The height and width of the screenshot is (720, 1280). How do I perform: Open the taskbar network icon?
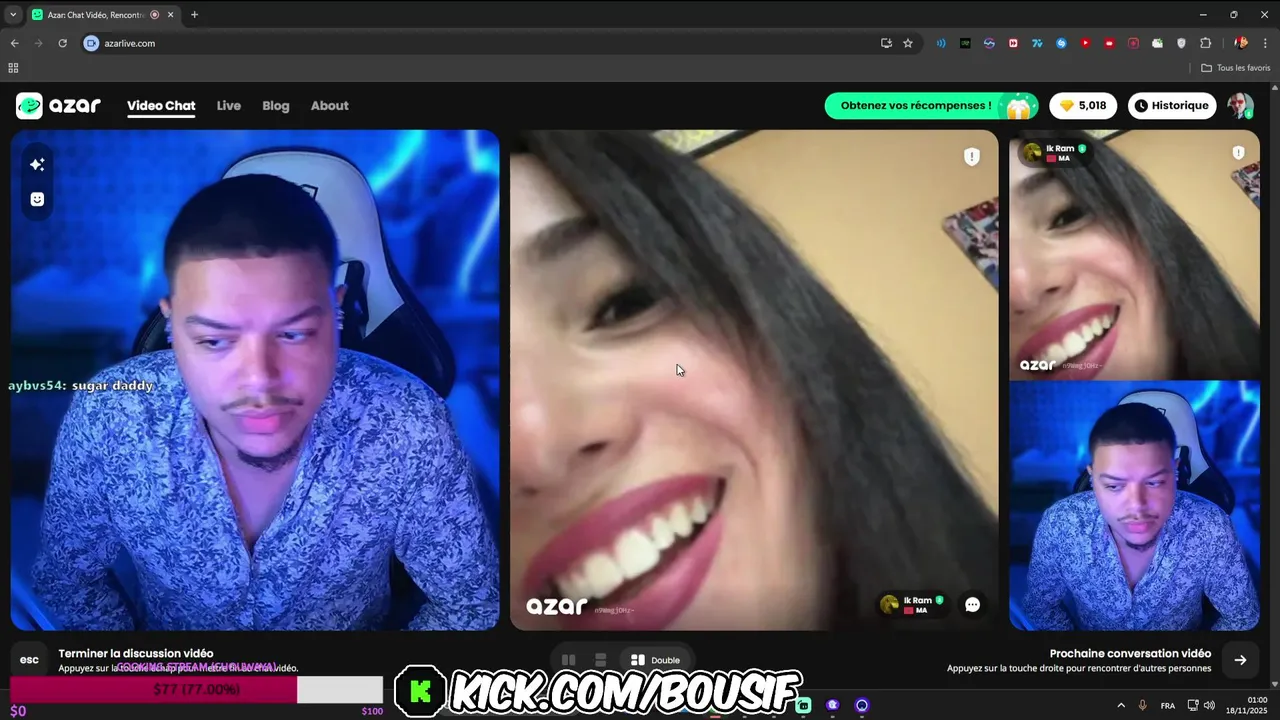click(x=1193, y=705)
